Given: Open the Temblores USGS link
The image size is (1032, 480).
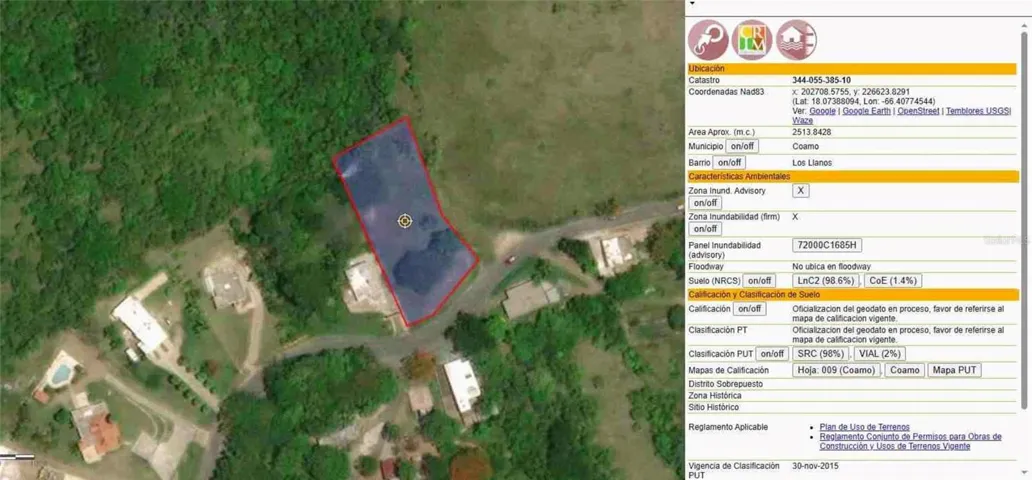Looking at the screenshot, I should click(977, 111).
